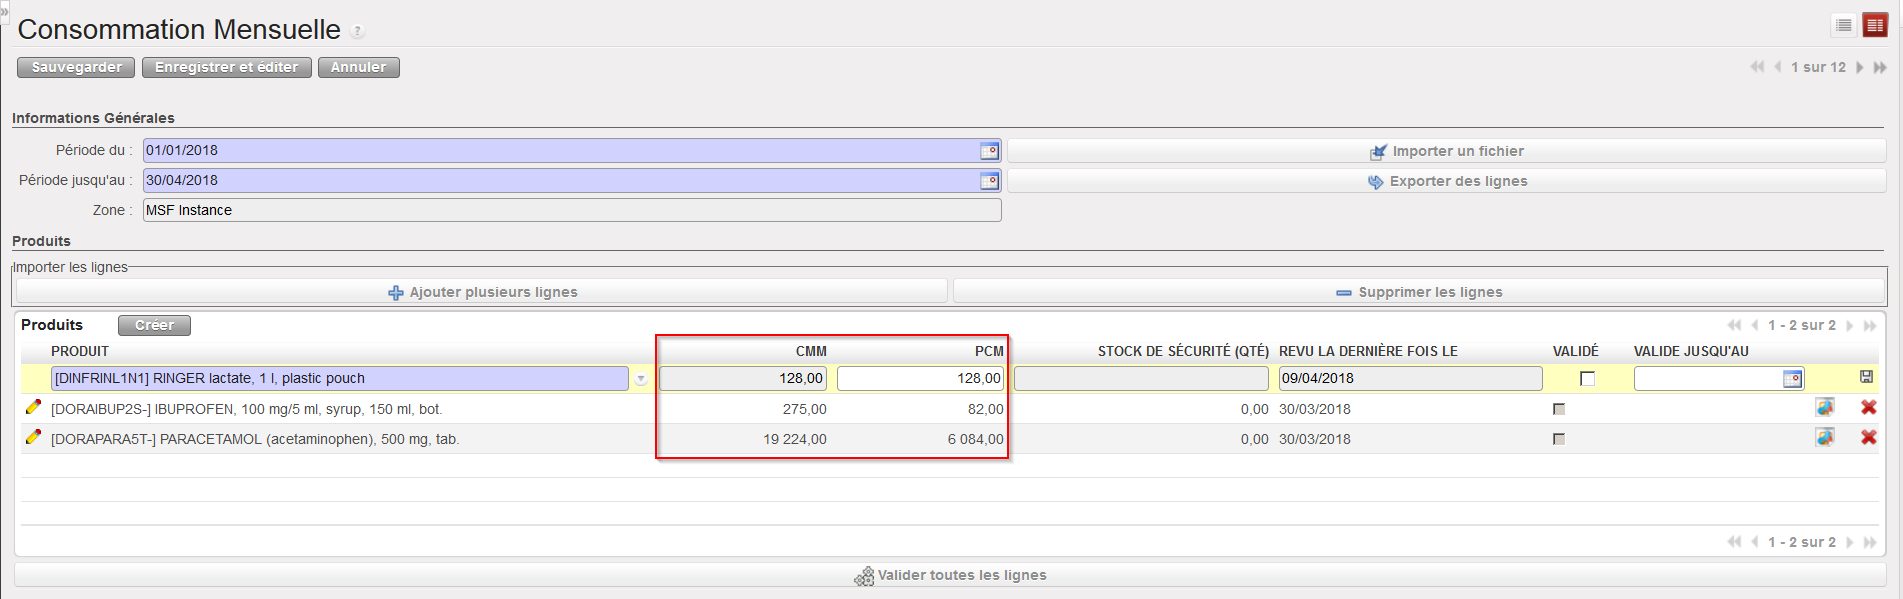Go to next record arrow beside 1 sur 12
The height and width of the screenshot is (599, 1903).
(1860, 67)
